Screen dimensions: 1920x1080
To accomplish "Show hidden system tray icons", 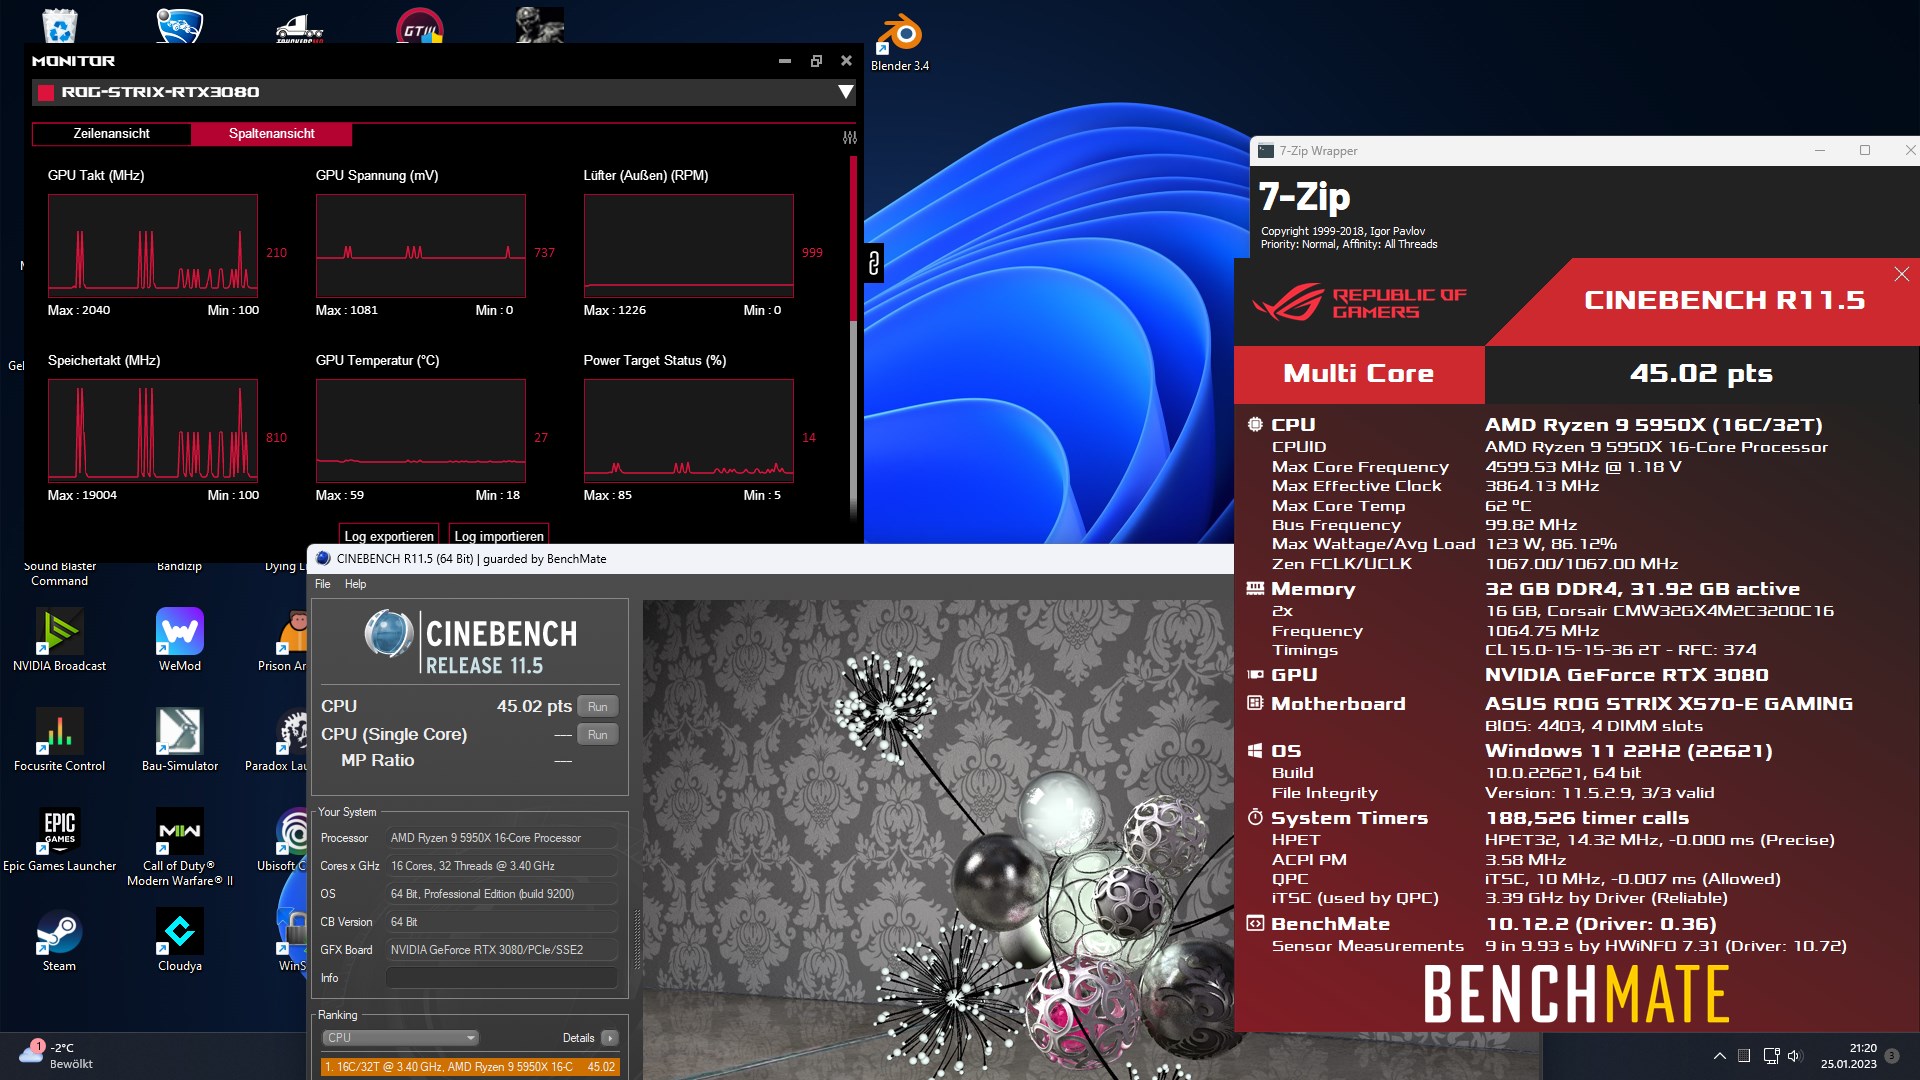I will (1719, 1056).
